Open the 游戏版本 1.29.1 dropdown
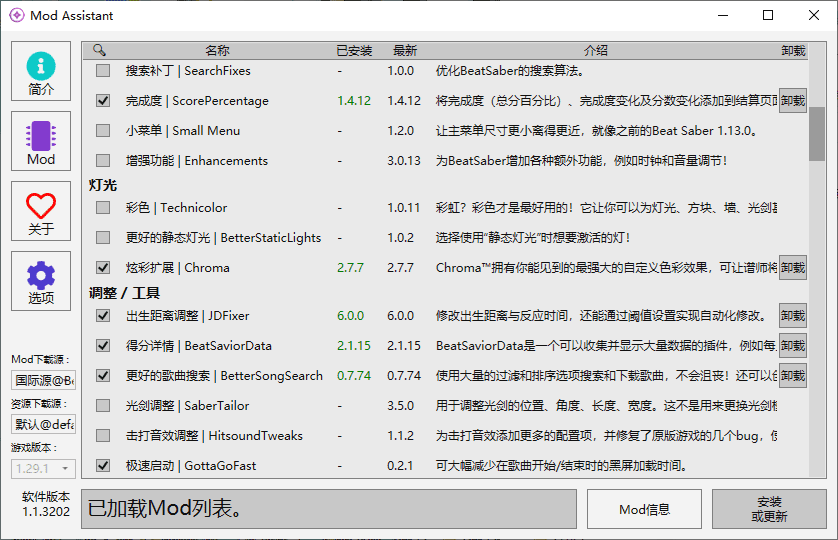Image resolution: width=838 pixels, height=540 pixels. [x=43, y=469]
